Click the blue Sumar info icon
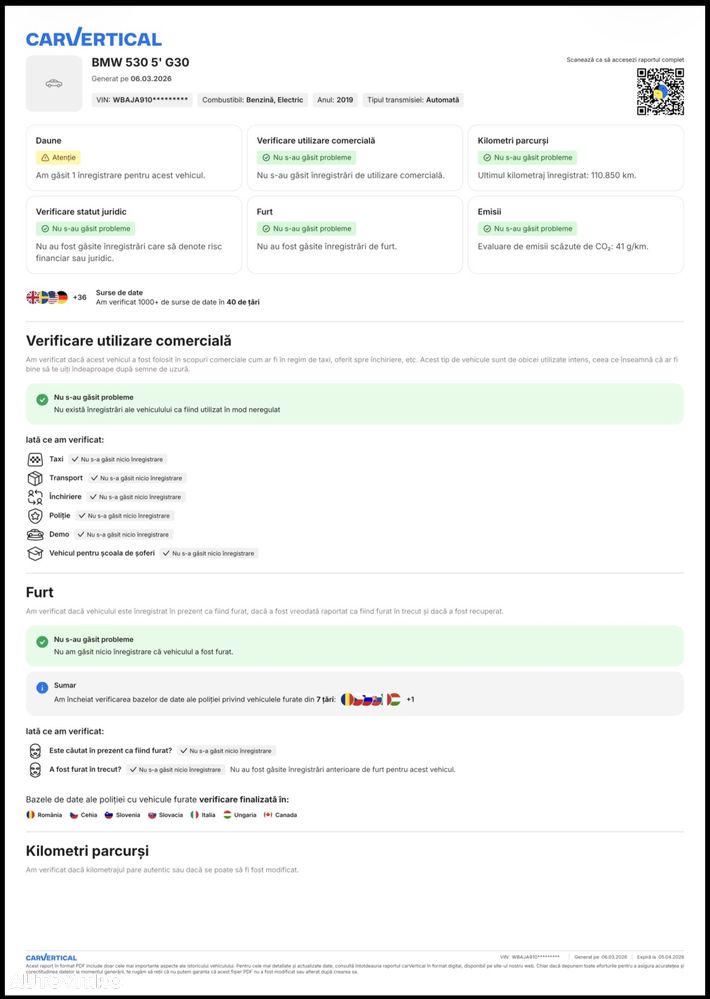This screenshot has height=999, width=710. tap(42, 687)
